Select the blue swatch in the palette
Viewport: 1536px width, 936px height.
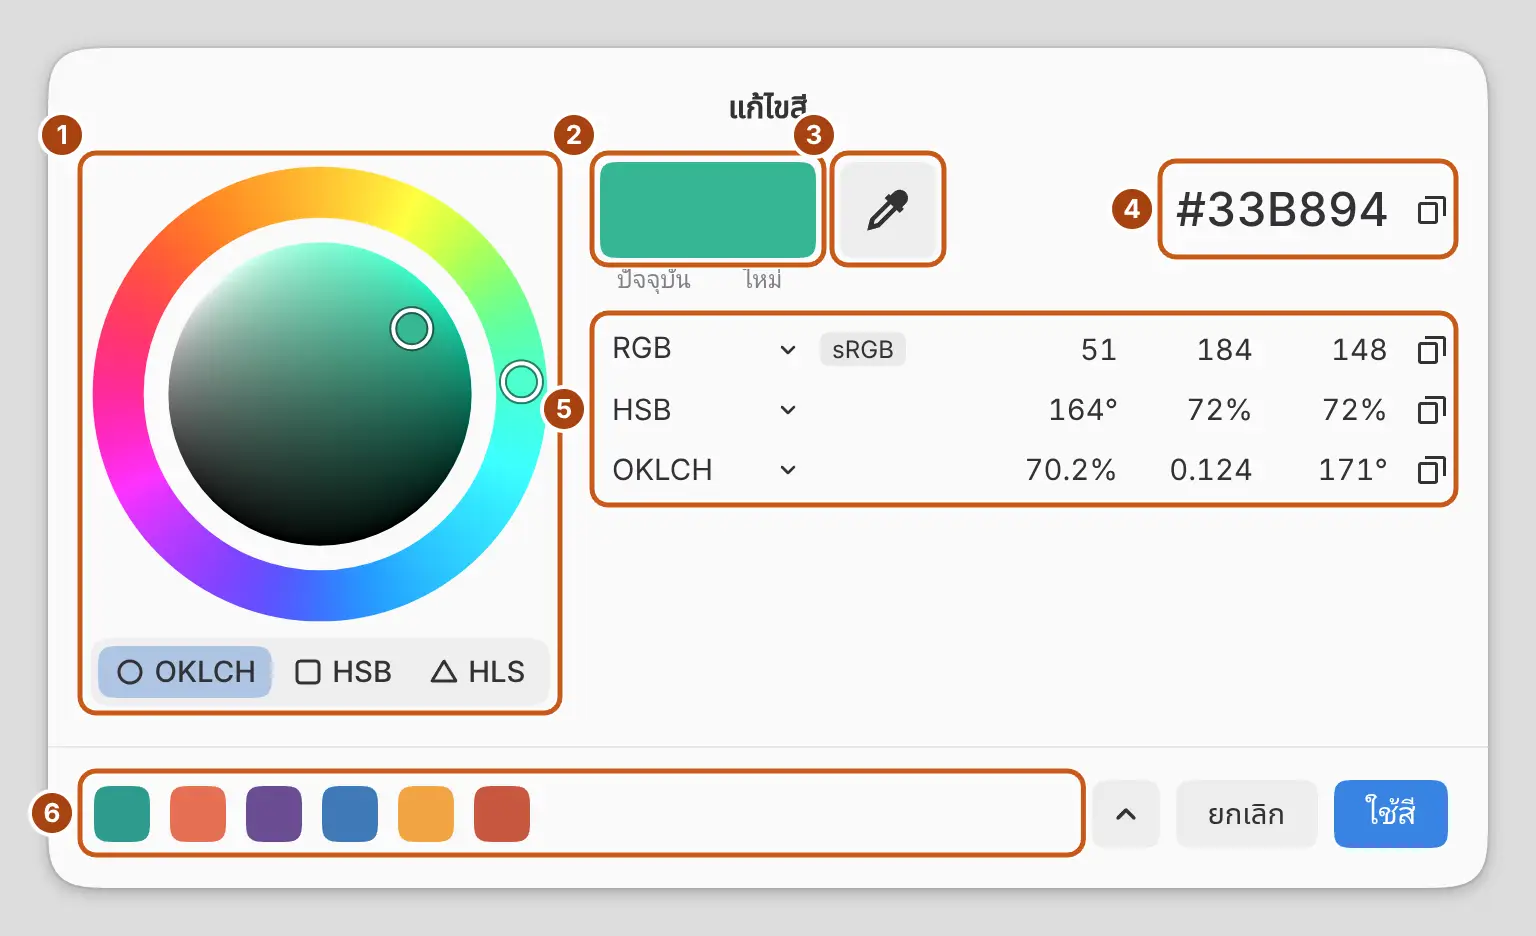350,814
